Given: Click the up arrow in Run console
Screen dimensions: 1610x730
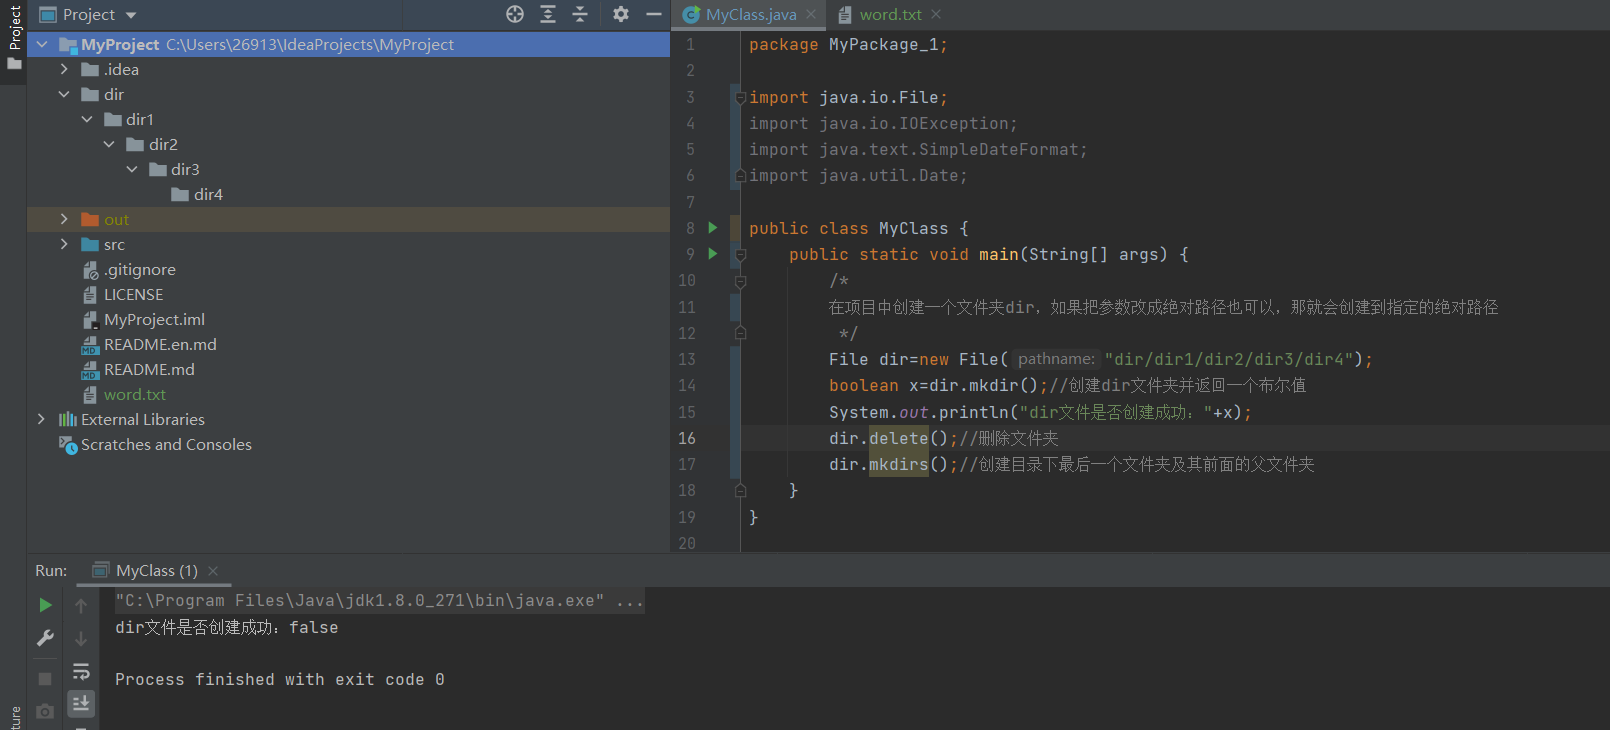Looking at the screenshot, I should pyautogui.click(x=81, y=605).
